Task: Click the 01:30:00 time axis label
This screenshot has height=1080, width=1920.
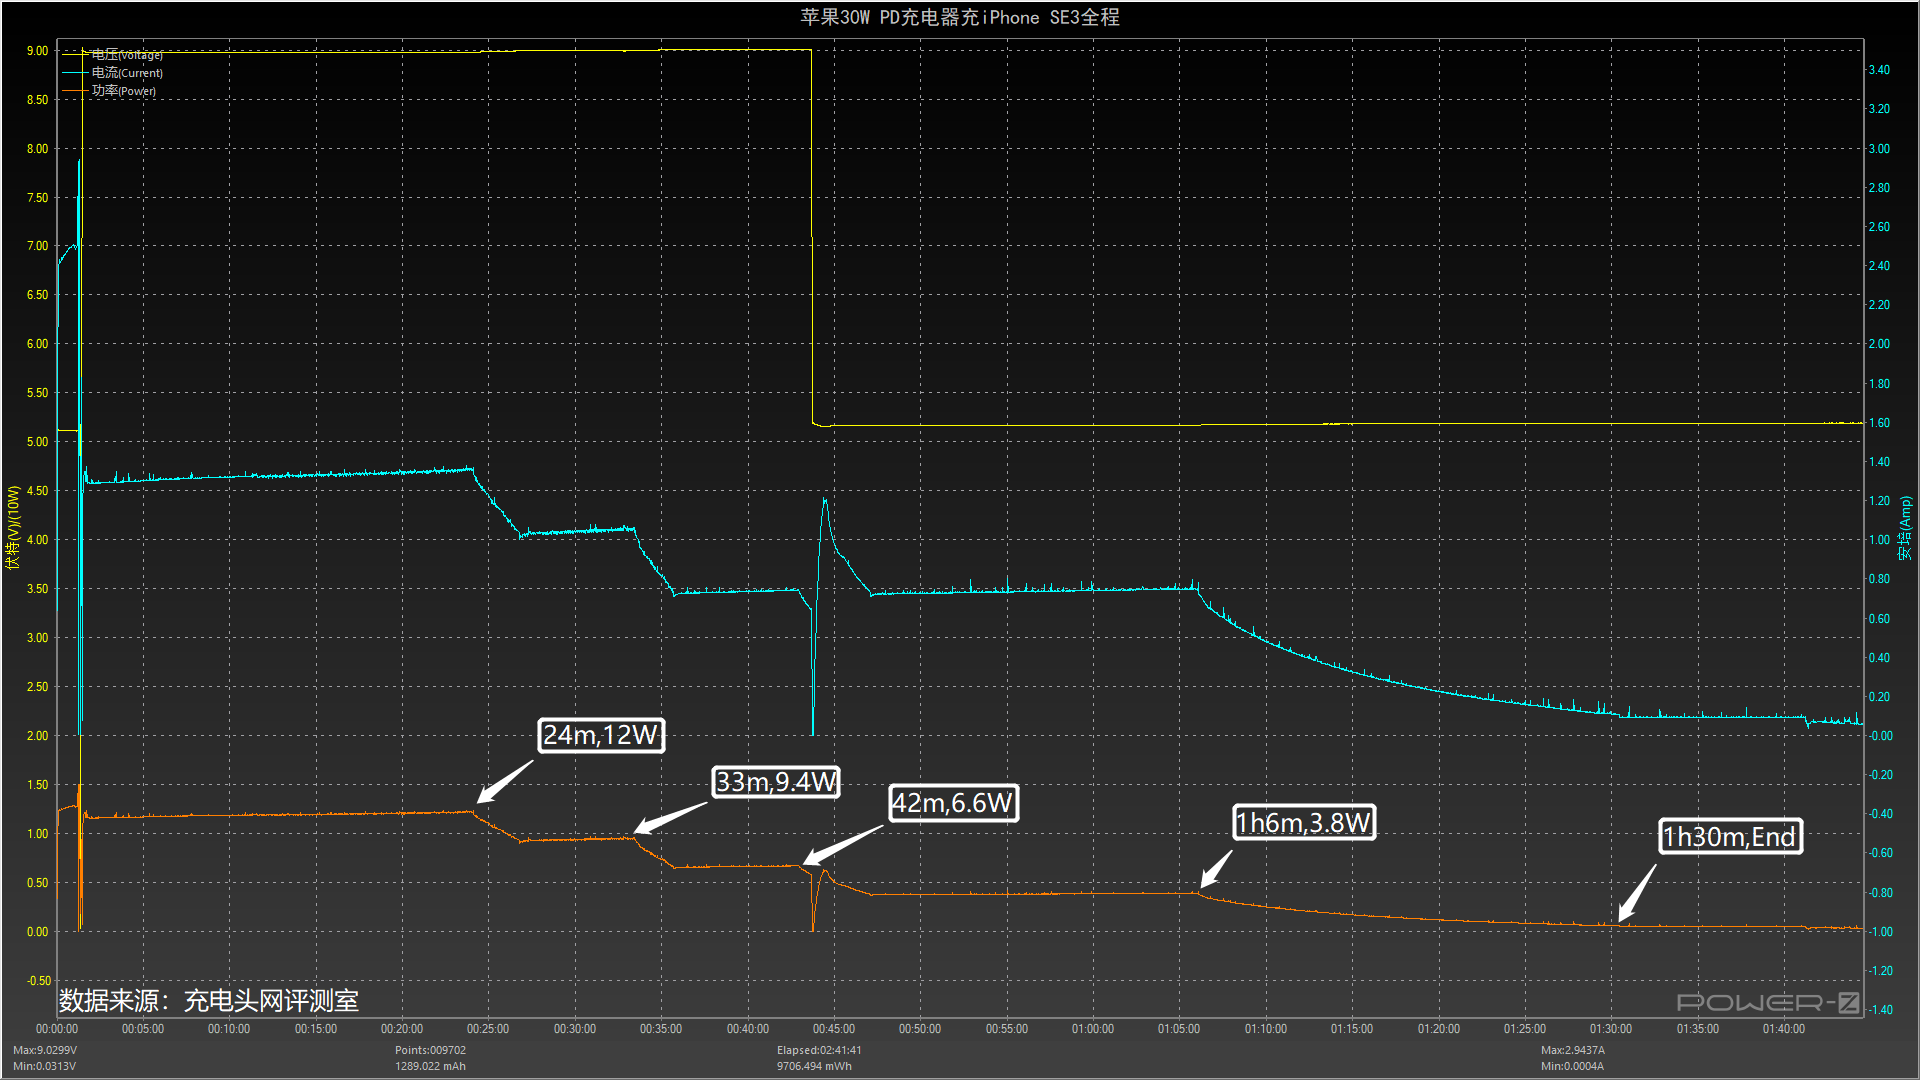Action: [1611, 1029]
